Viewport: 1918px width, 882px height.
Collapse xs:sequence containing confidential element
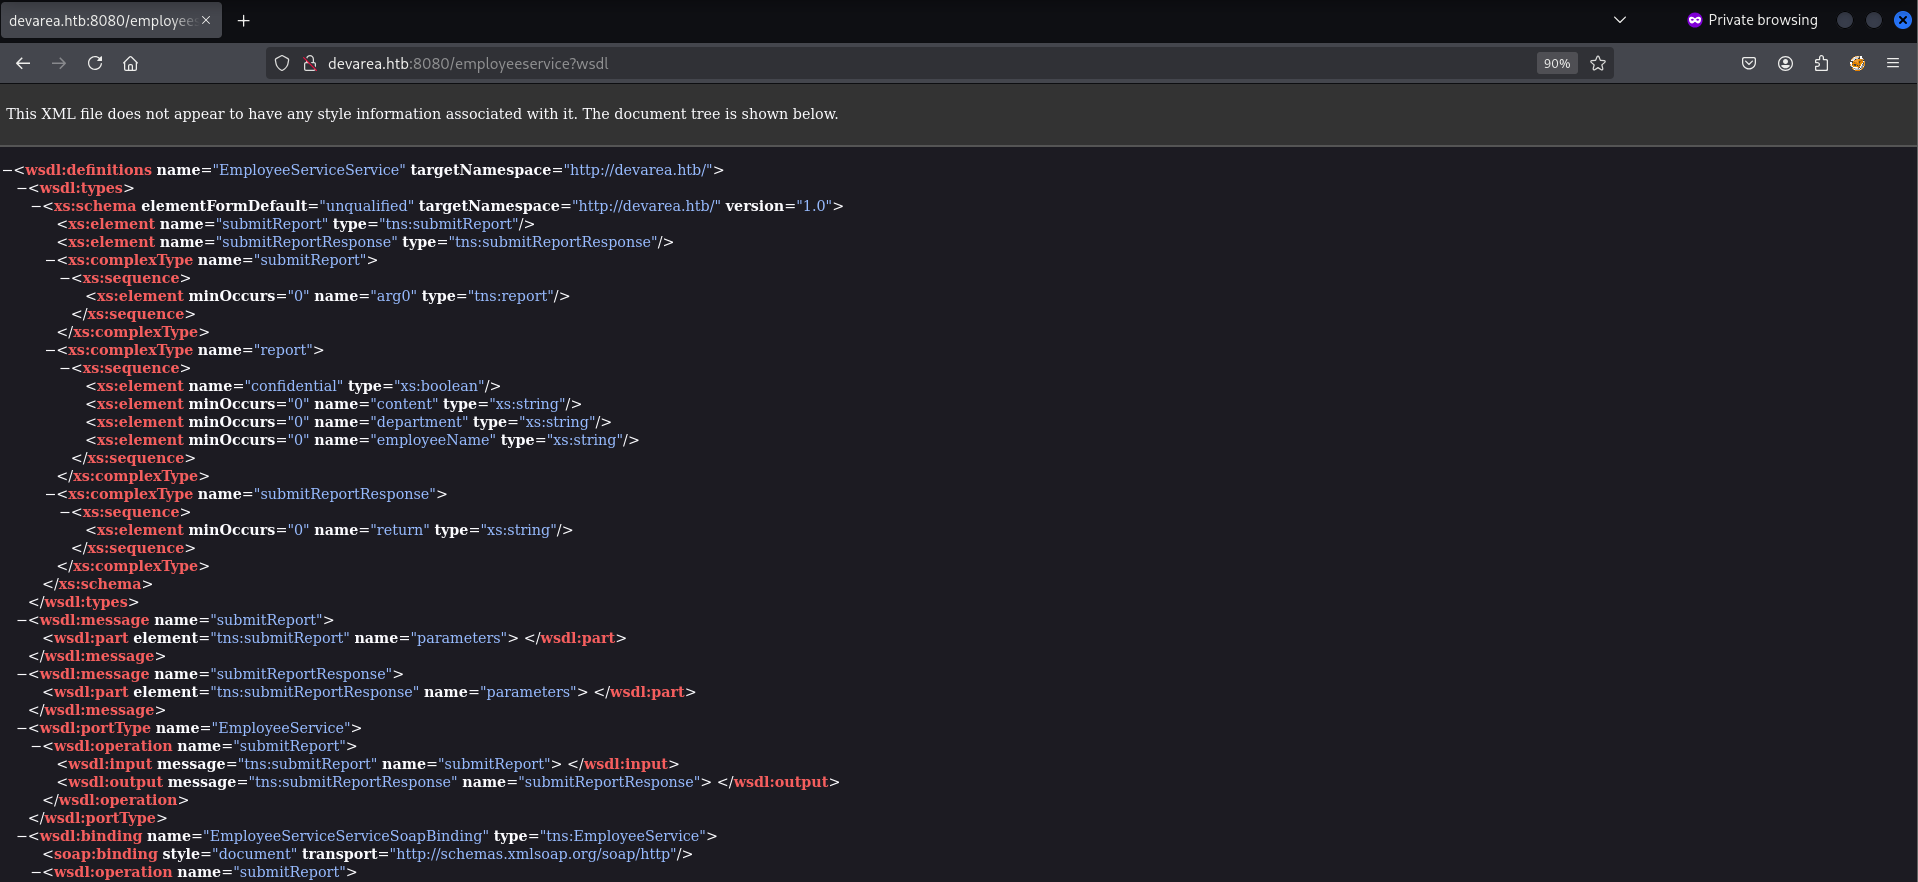click(64, 368)
